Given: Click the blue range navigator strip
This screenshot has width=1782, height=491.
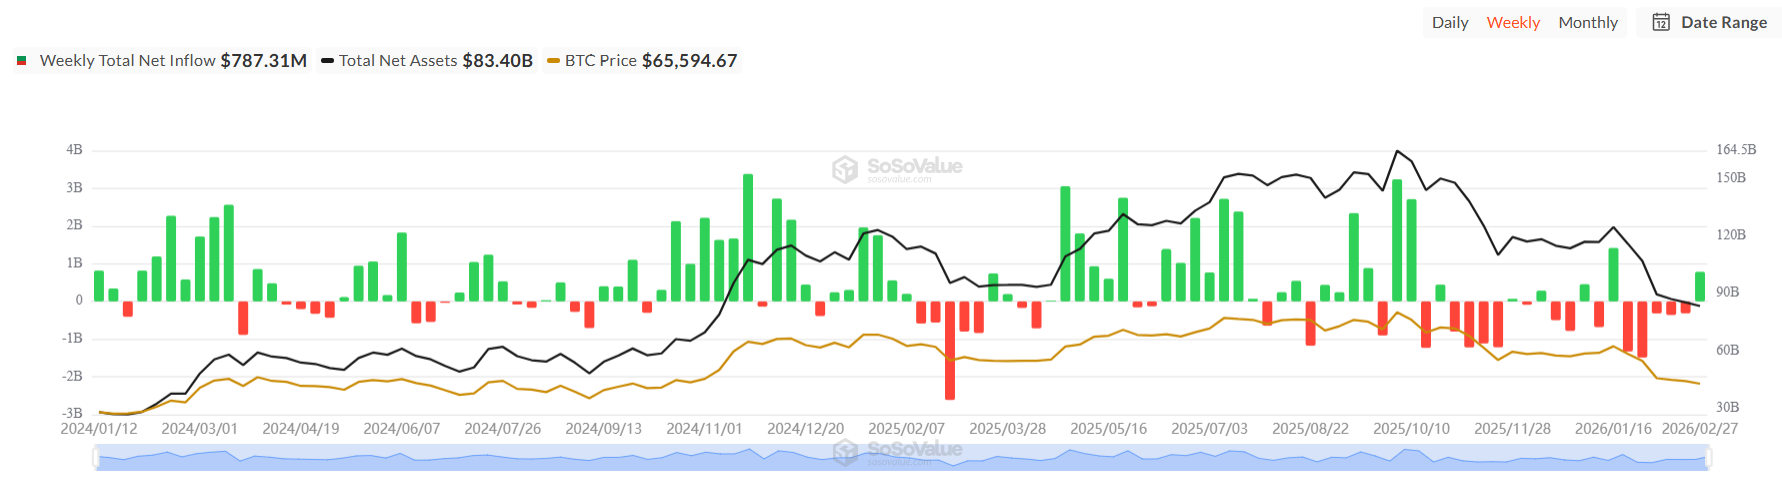Looking at the screenshot, I should coord(902,458).
